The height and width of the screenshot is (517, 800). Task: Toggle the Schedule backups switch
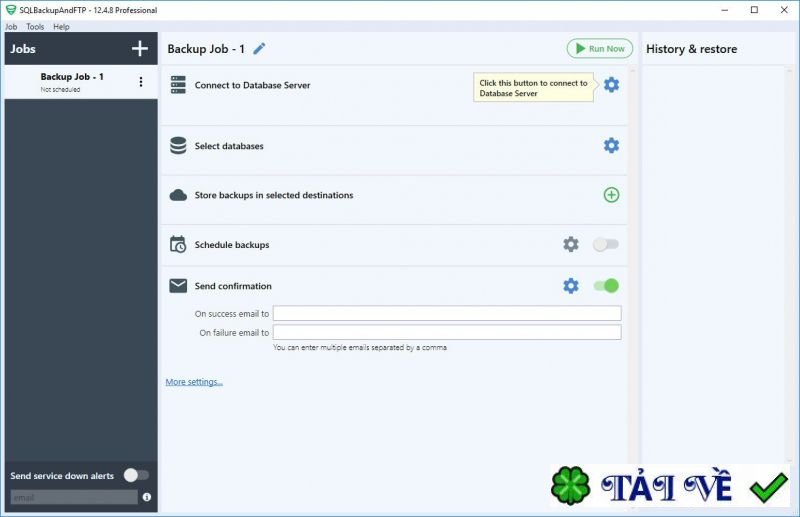606,244
